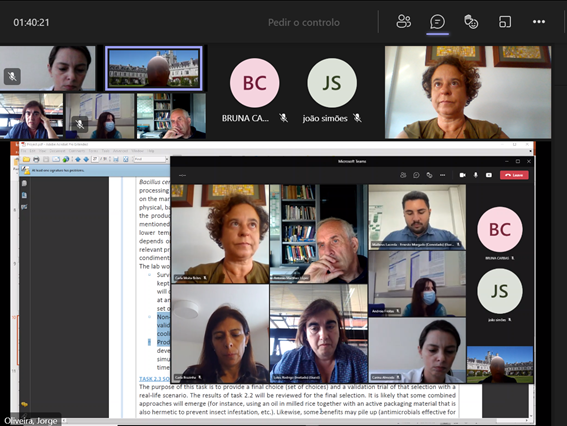Open the Pages panel in Acrobat sidebar

click(24, 183)
